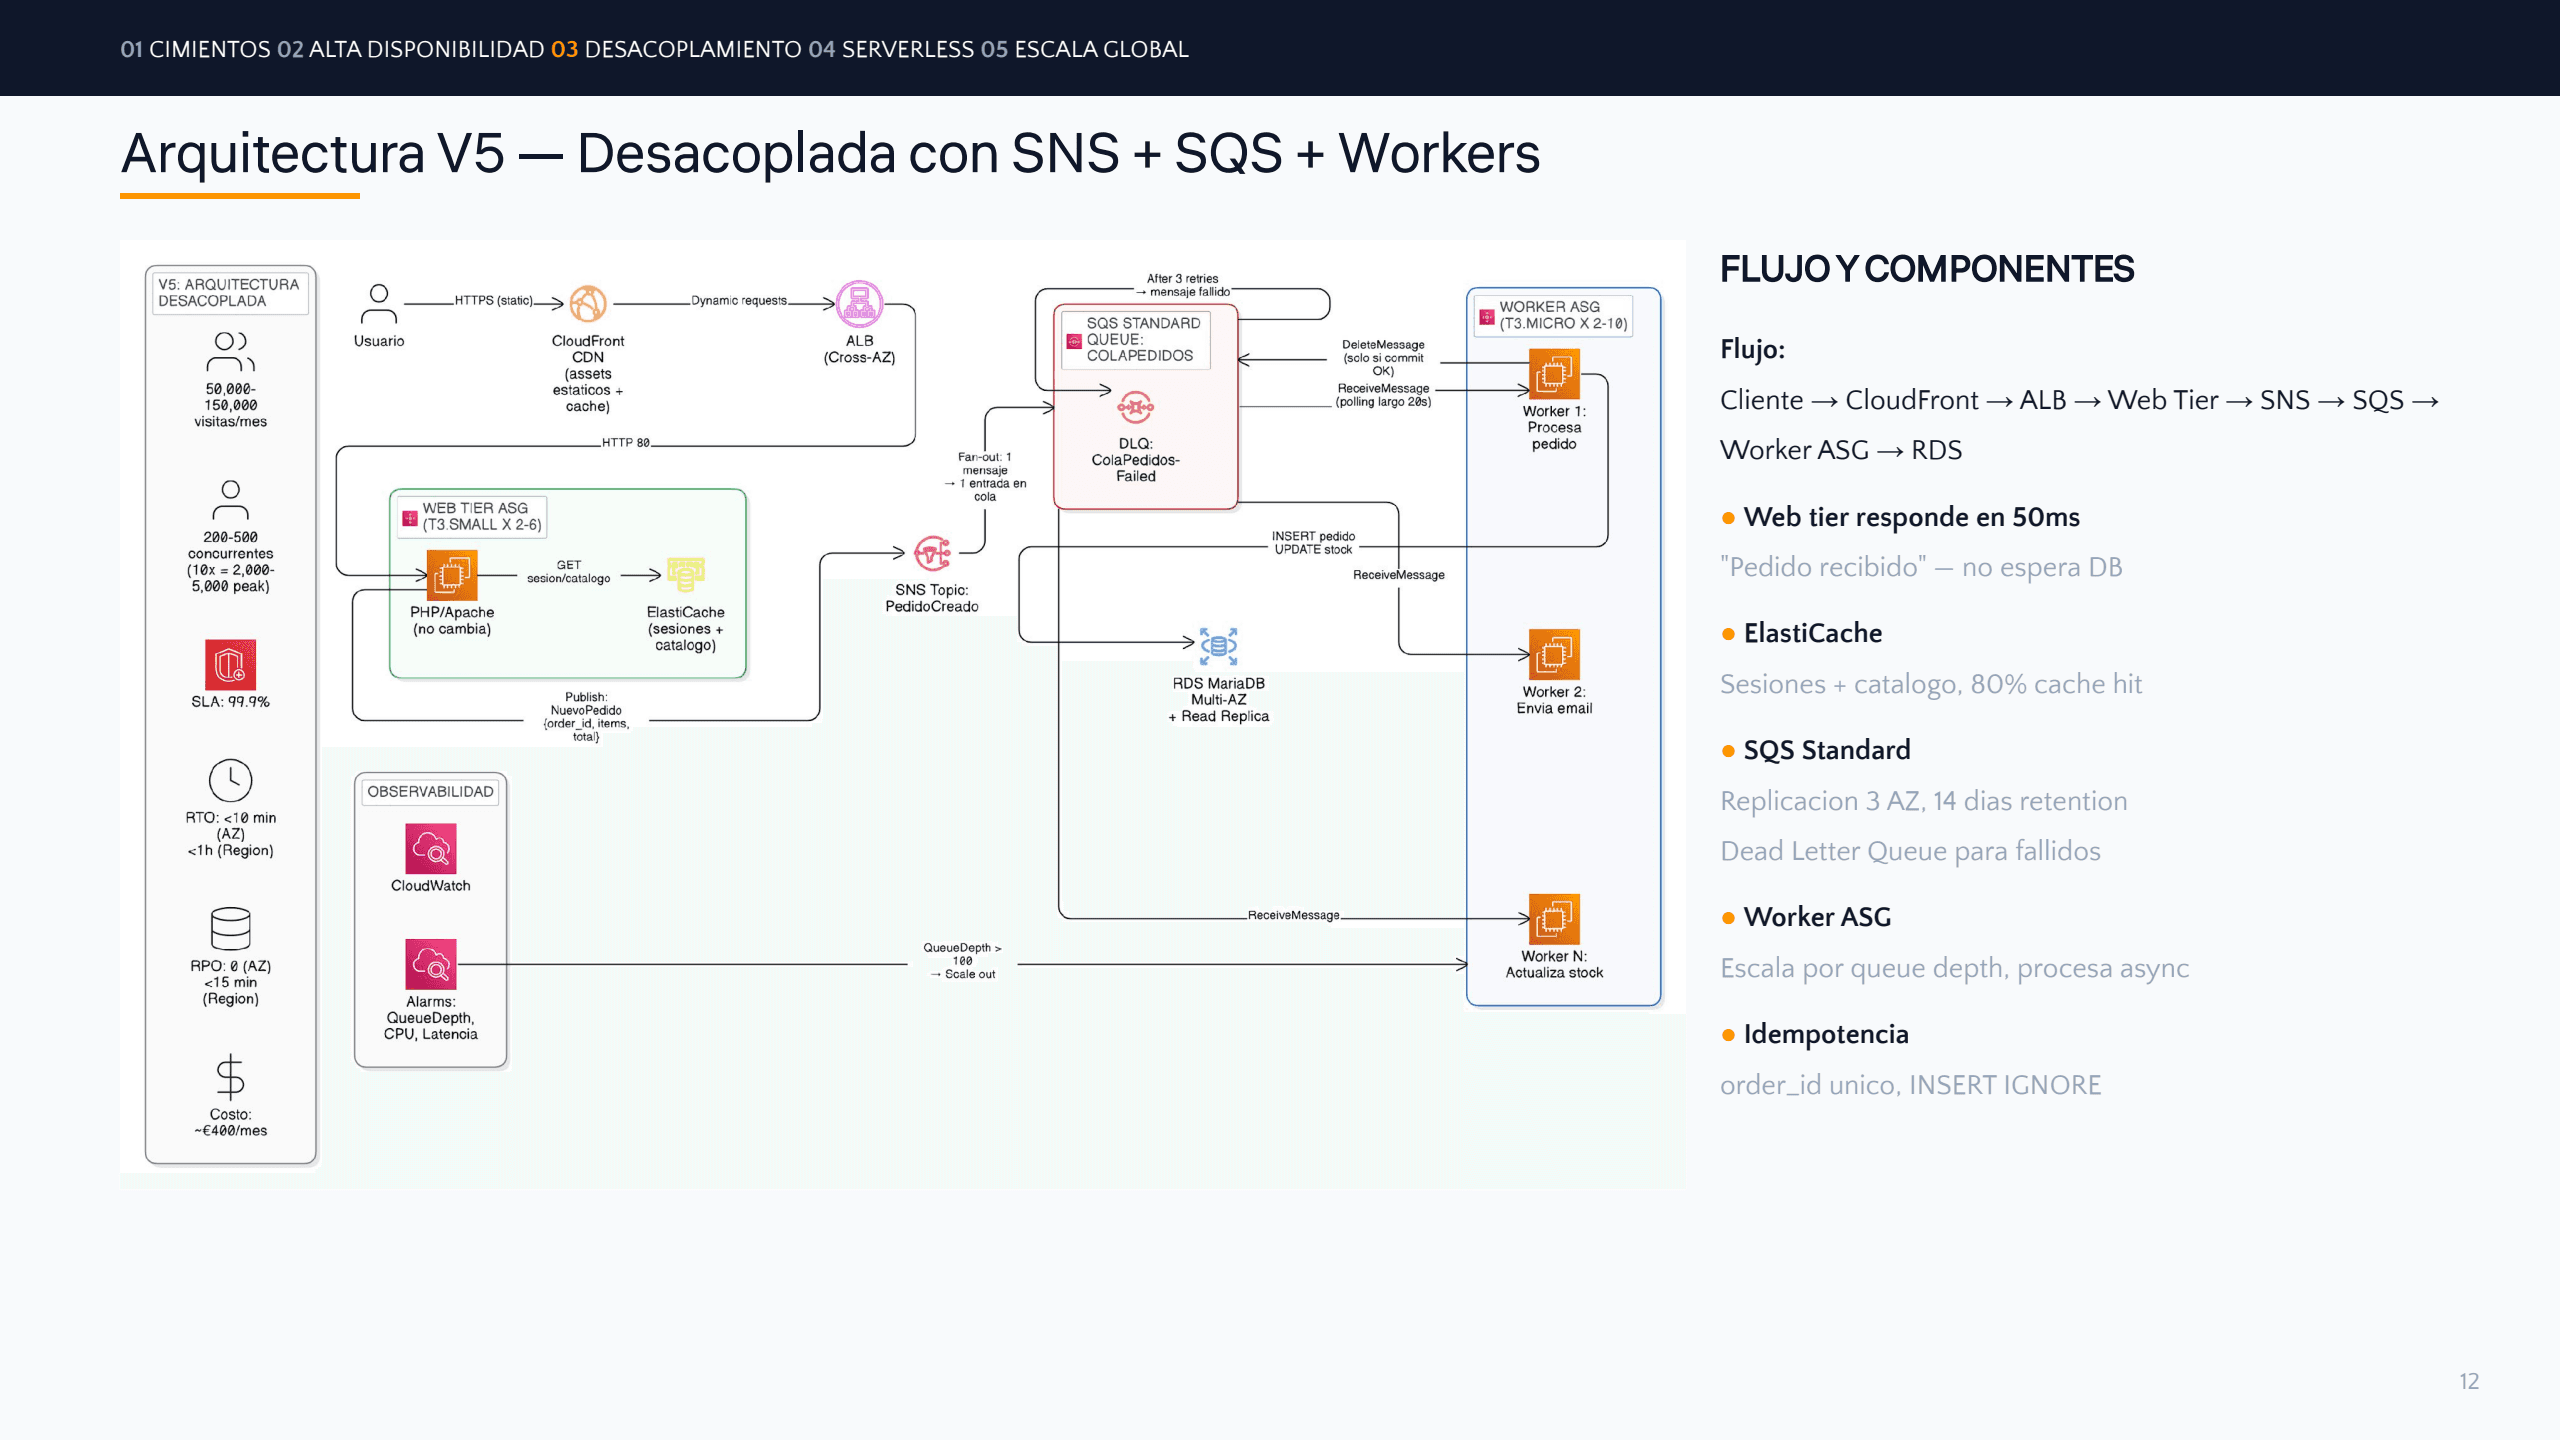
Task: Select the 'Dynamic requests' arrow label
Action: [x=739, y=300]
